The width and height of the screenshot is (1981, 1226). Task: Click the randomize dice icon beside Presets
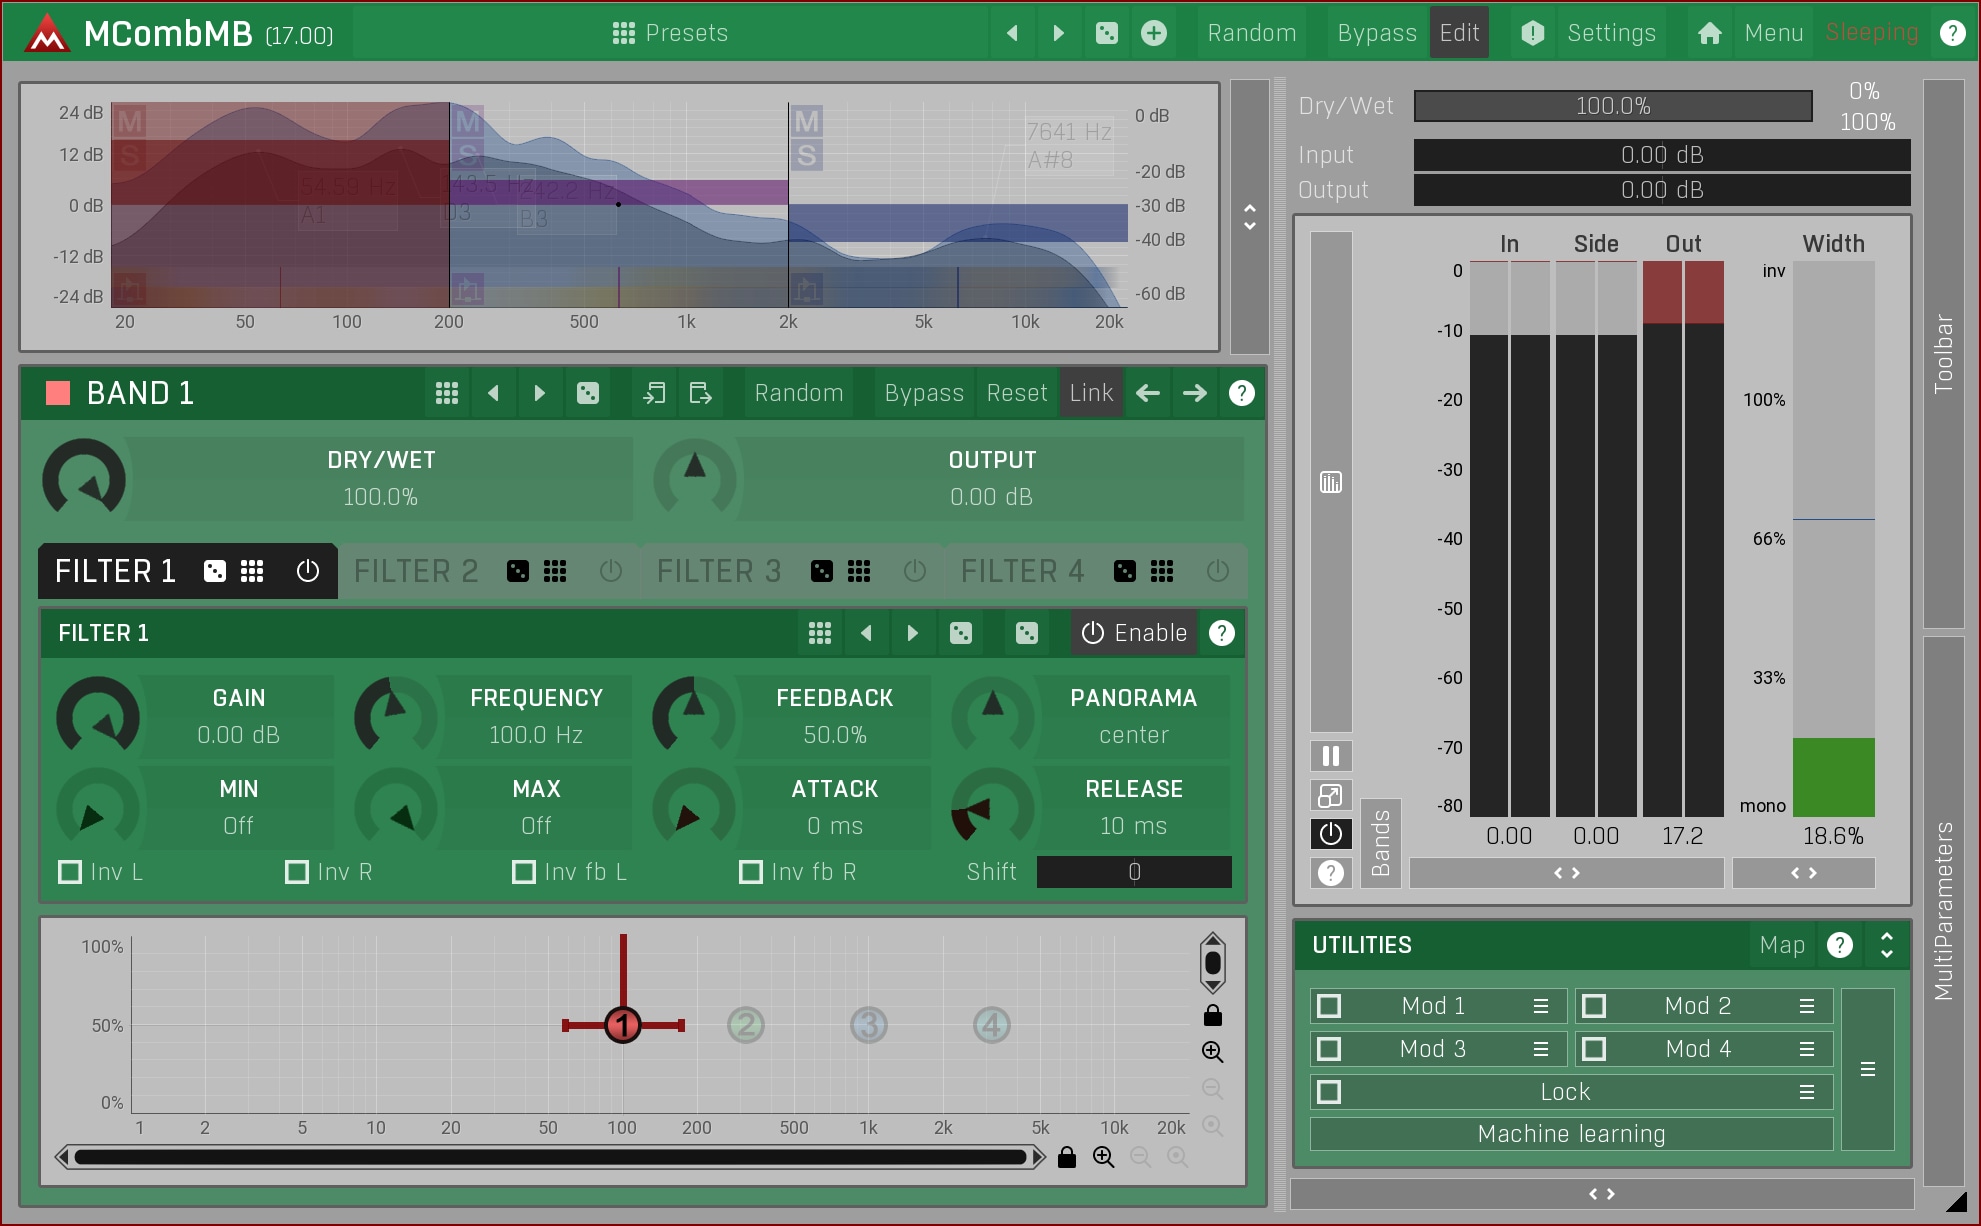(x=1106, y=33)
